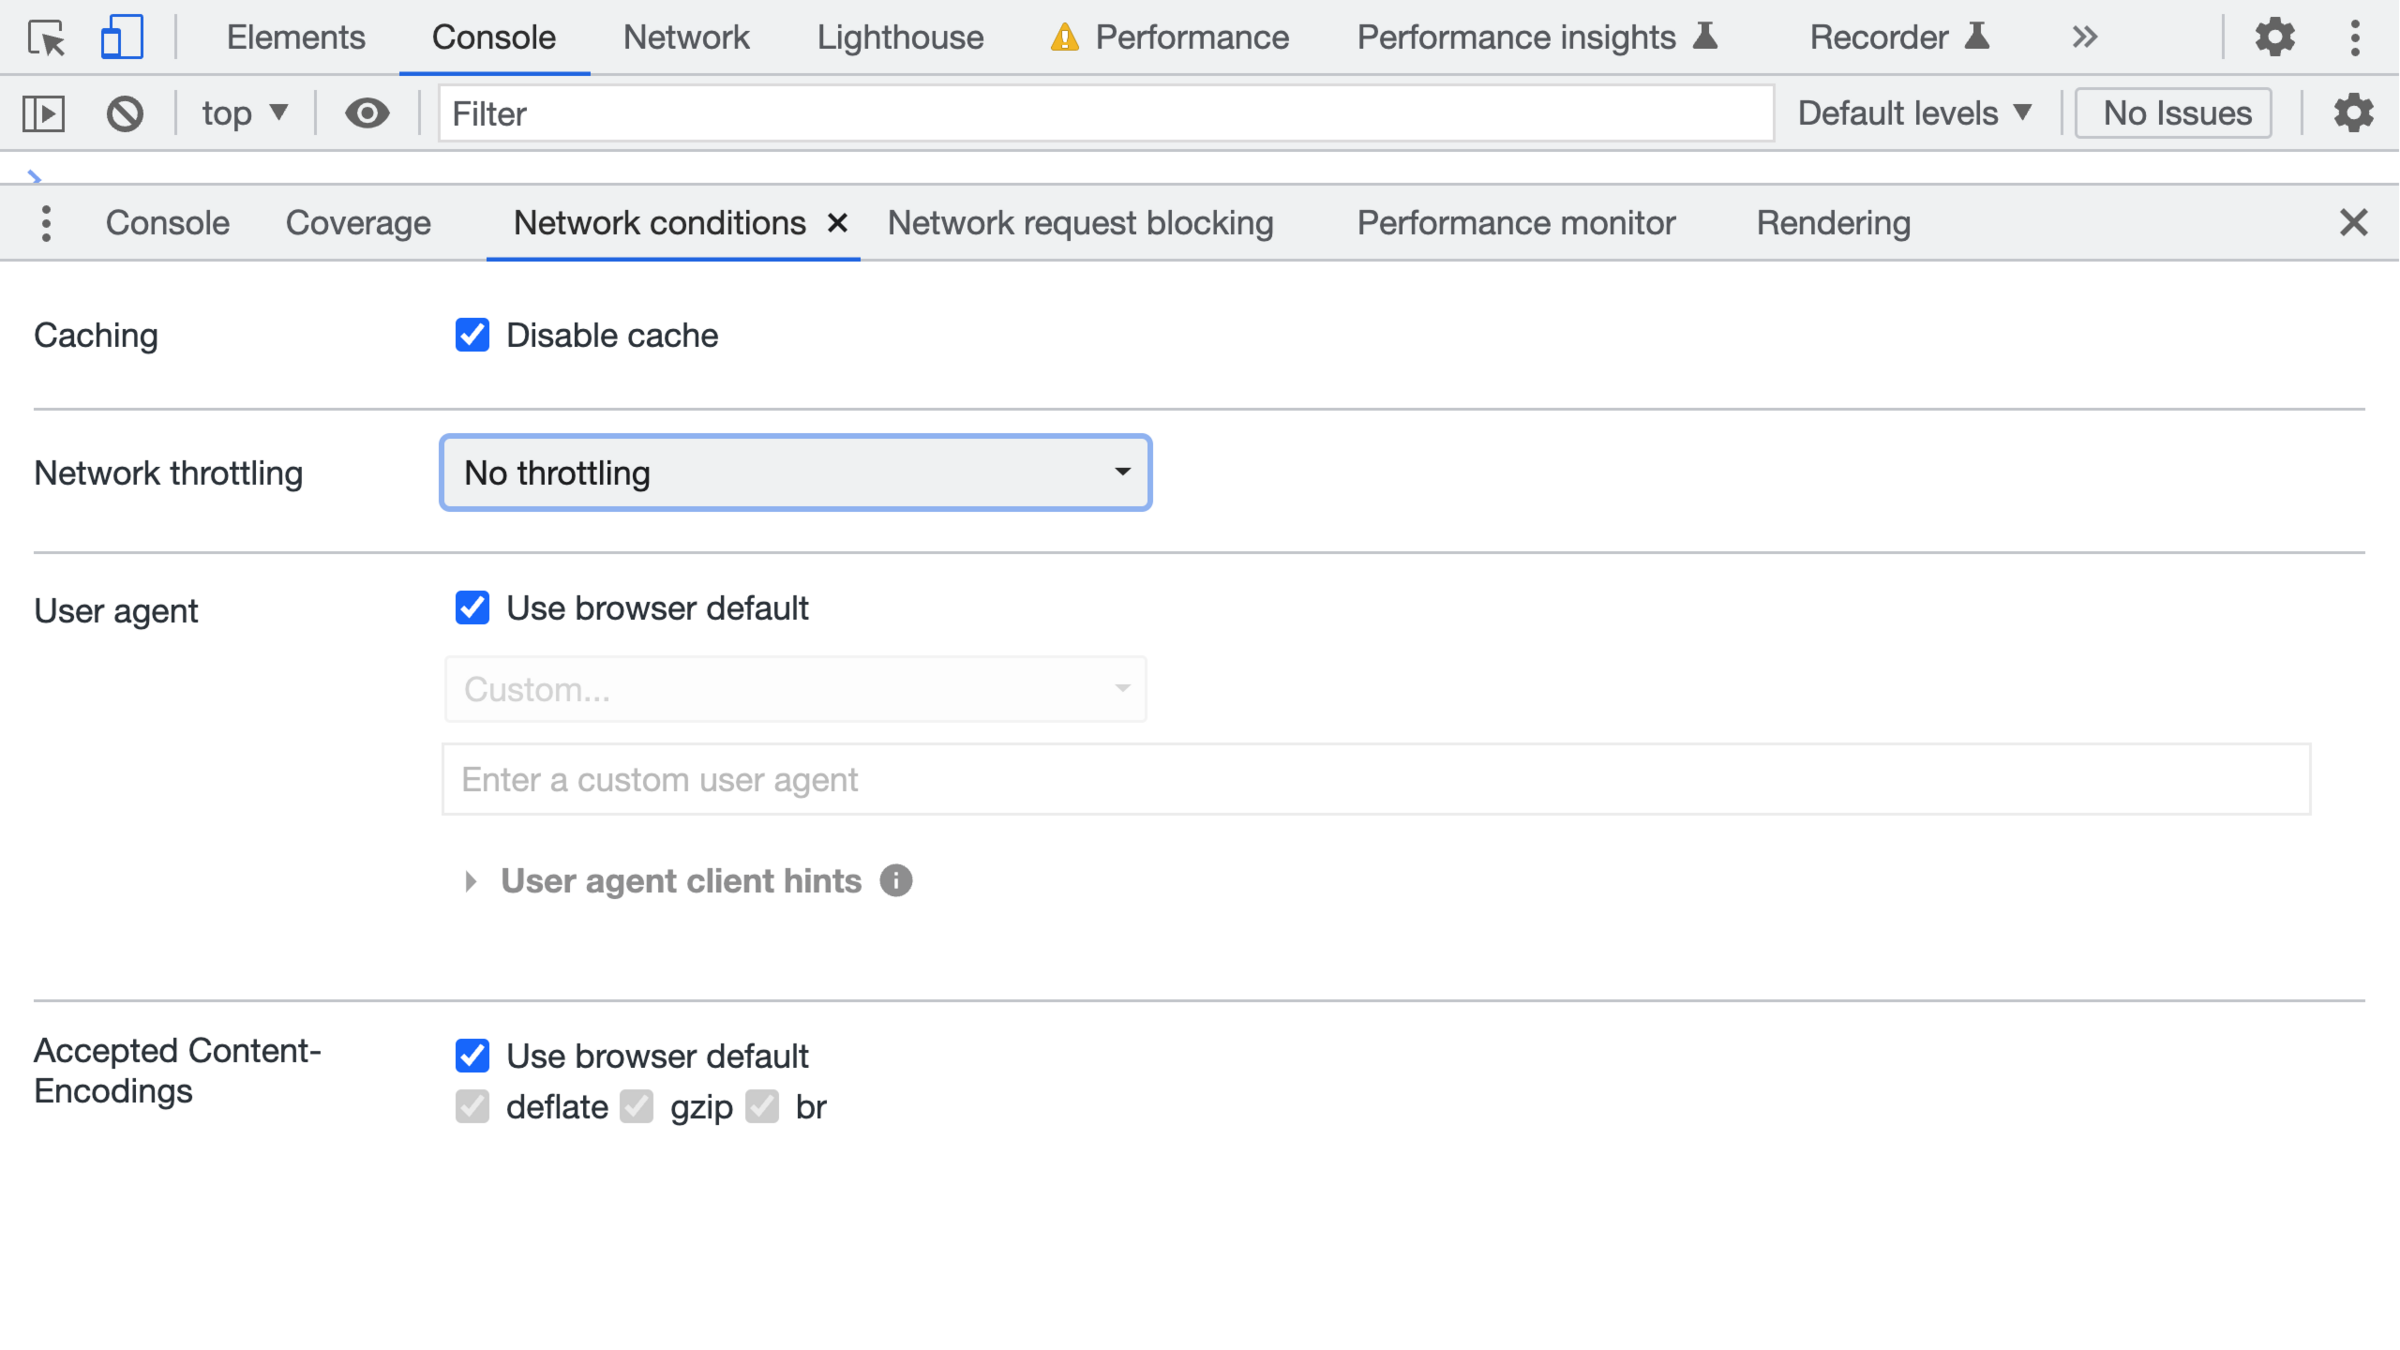Click the eye live expression icon

click(367, 113)
